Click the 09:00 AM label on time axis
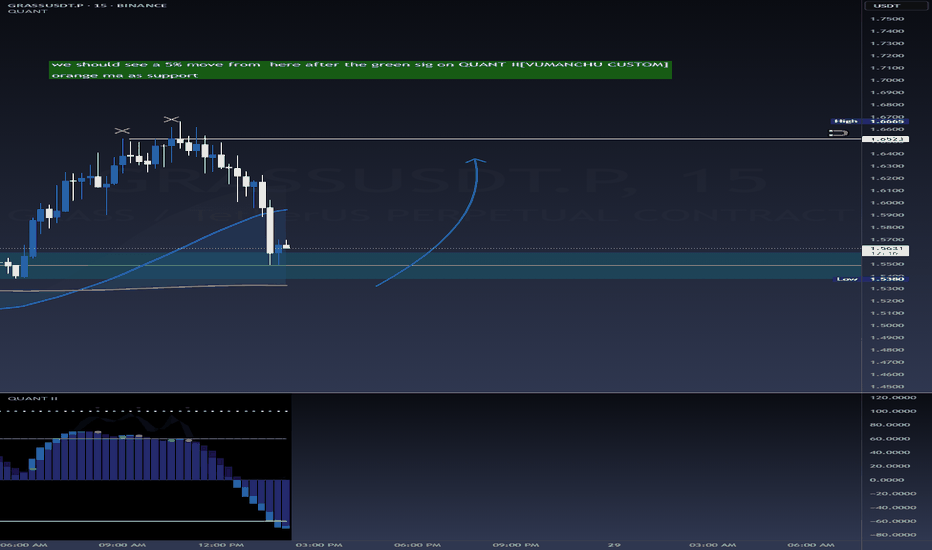 pyautogui.click(x=122, y=545)
